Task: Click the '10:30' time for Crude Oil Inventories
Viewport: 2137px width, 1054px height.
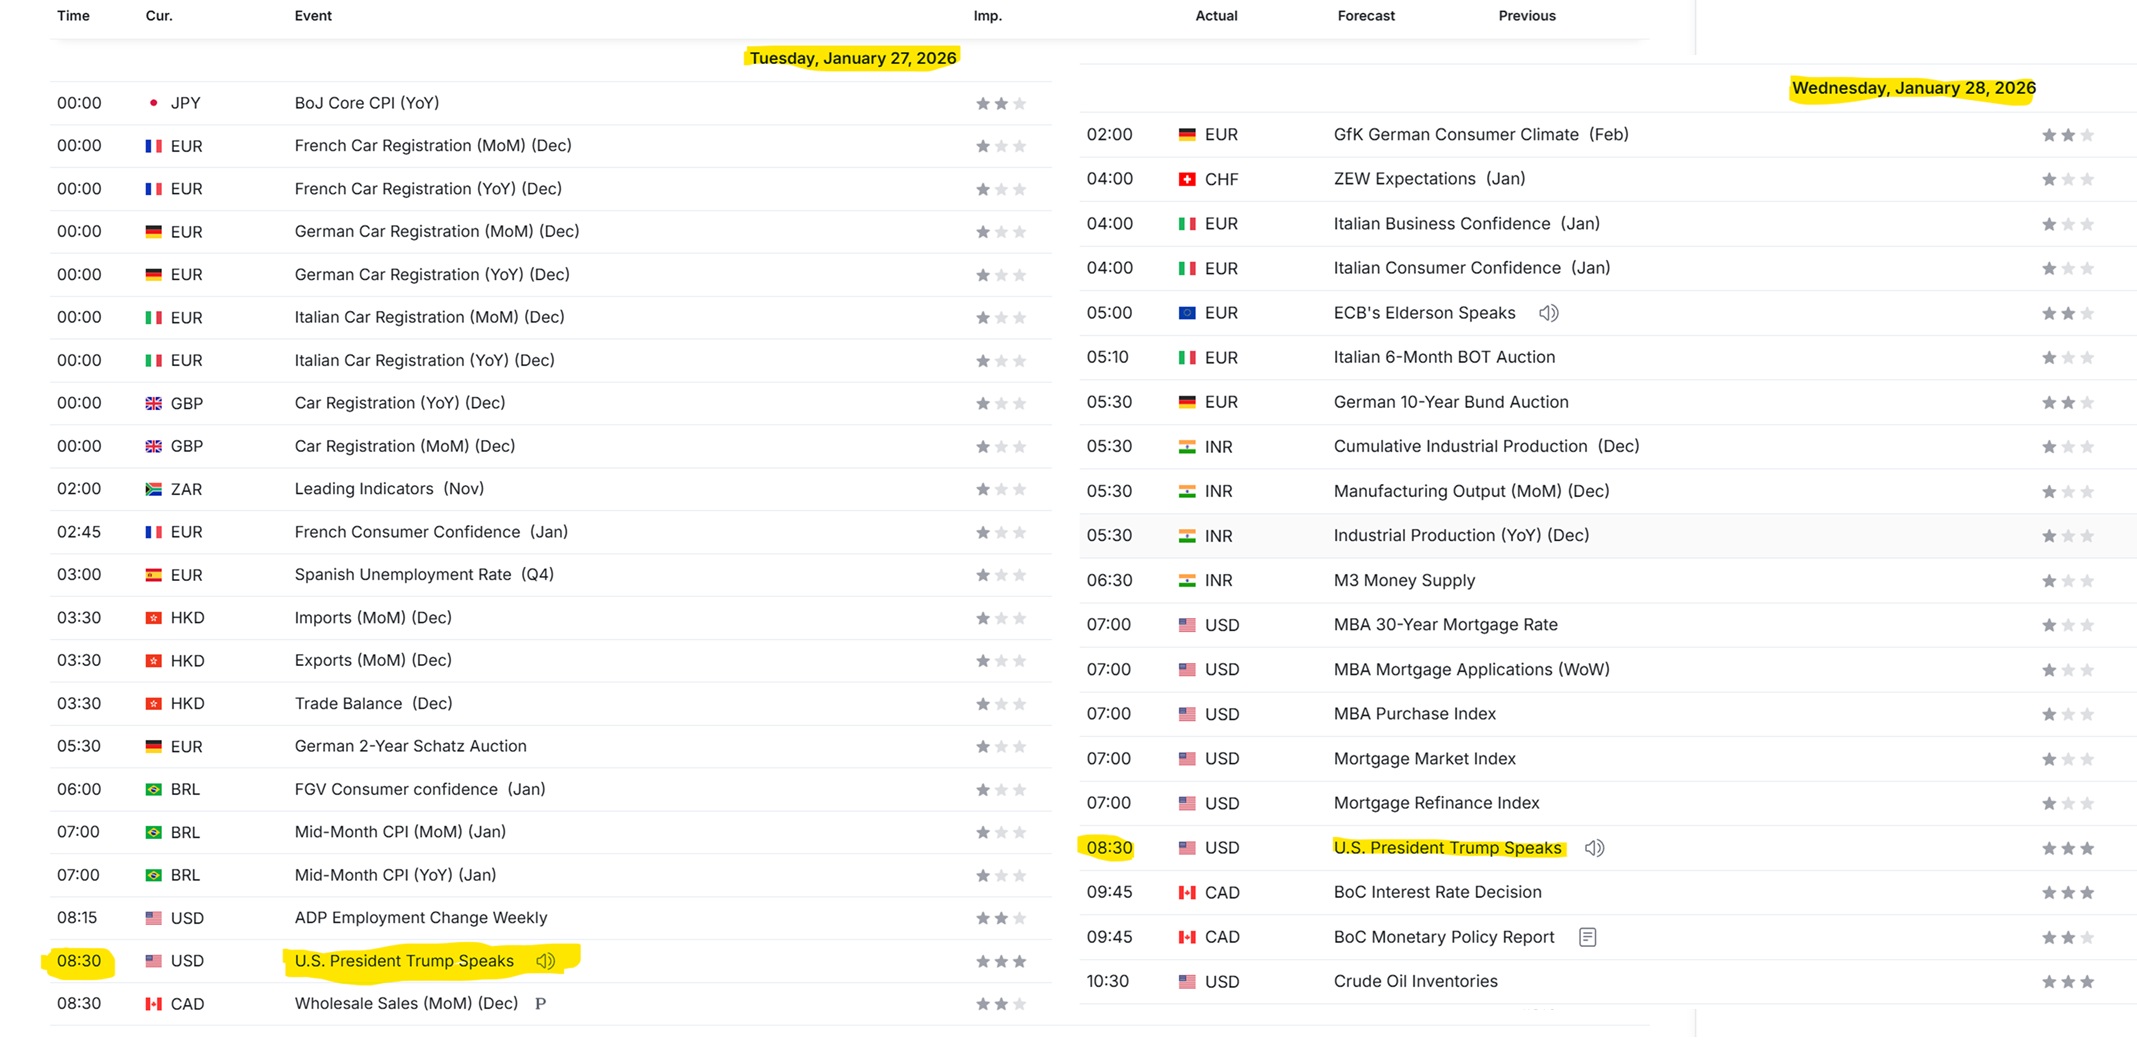Action: pos(1108,982)
